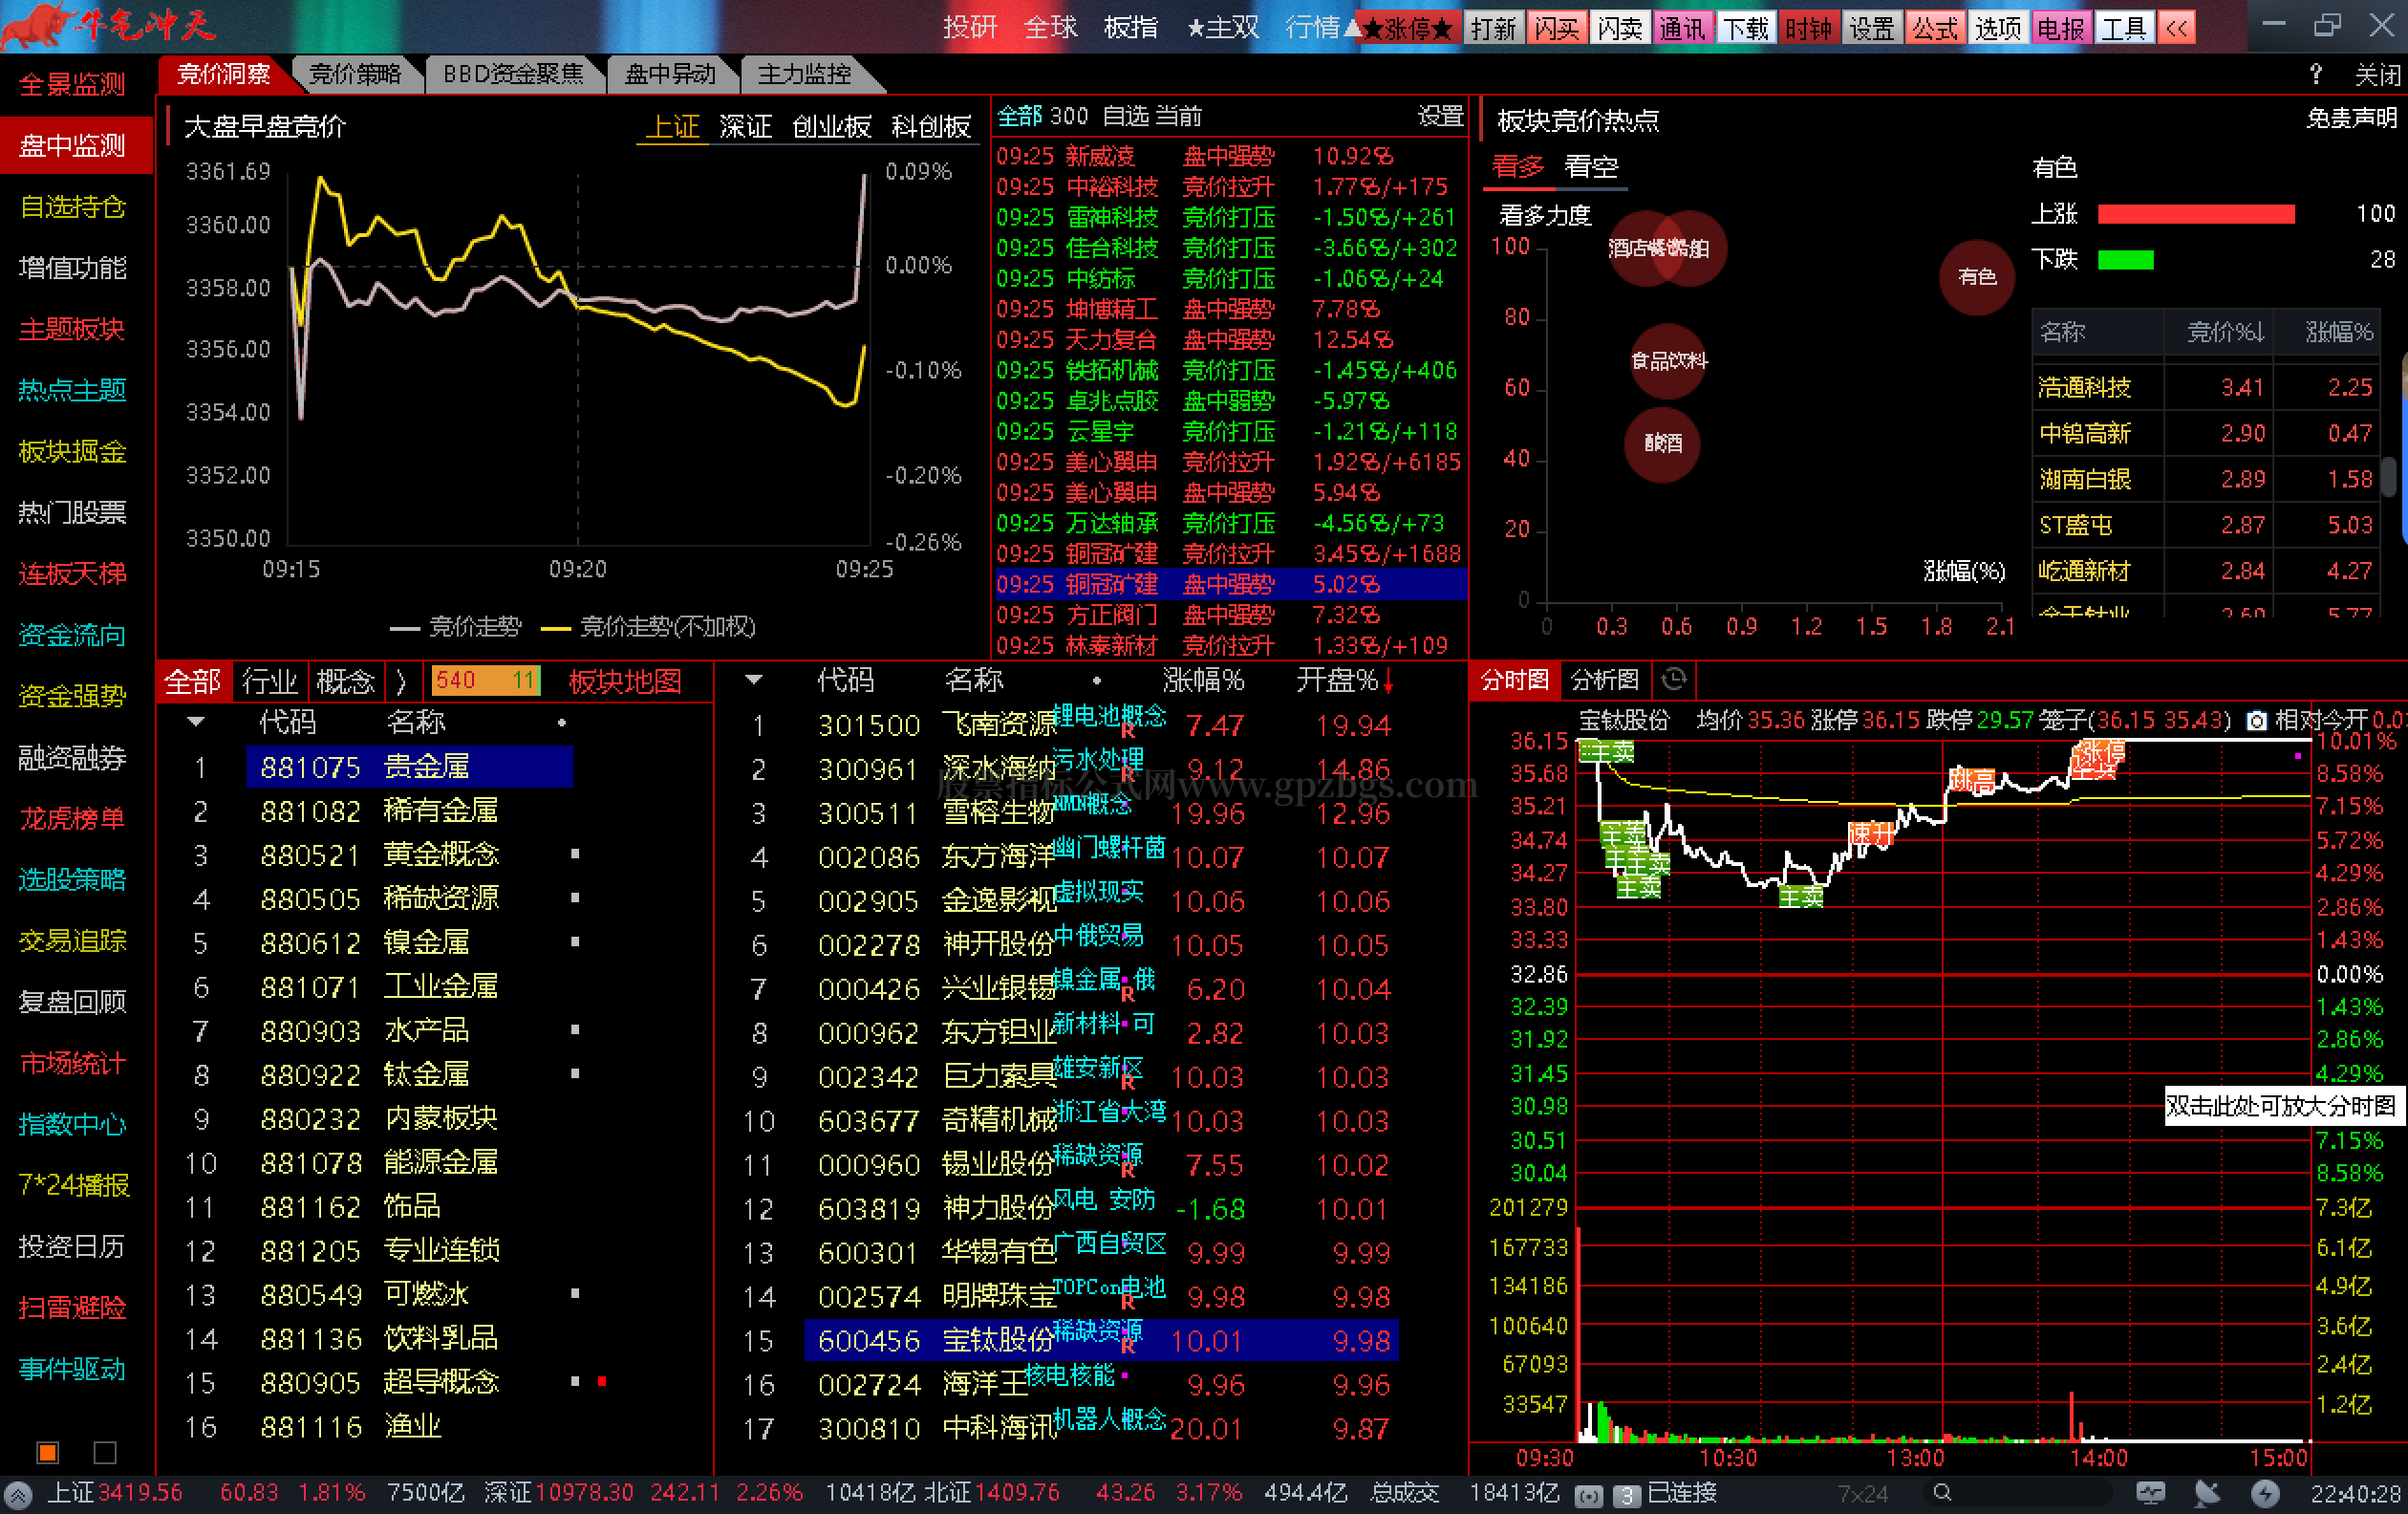Screen dimensions: 2408x1514
Task: Open the 盘中异动 tab
Action: (x=670, y=74)
